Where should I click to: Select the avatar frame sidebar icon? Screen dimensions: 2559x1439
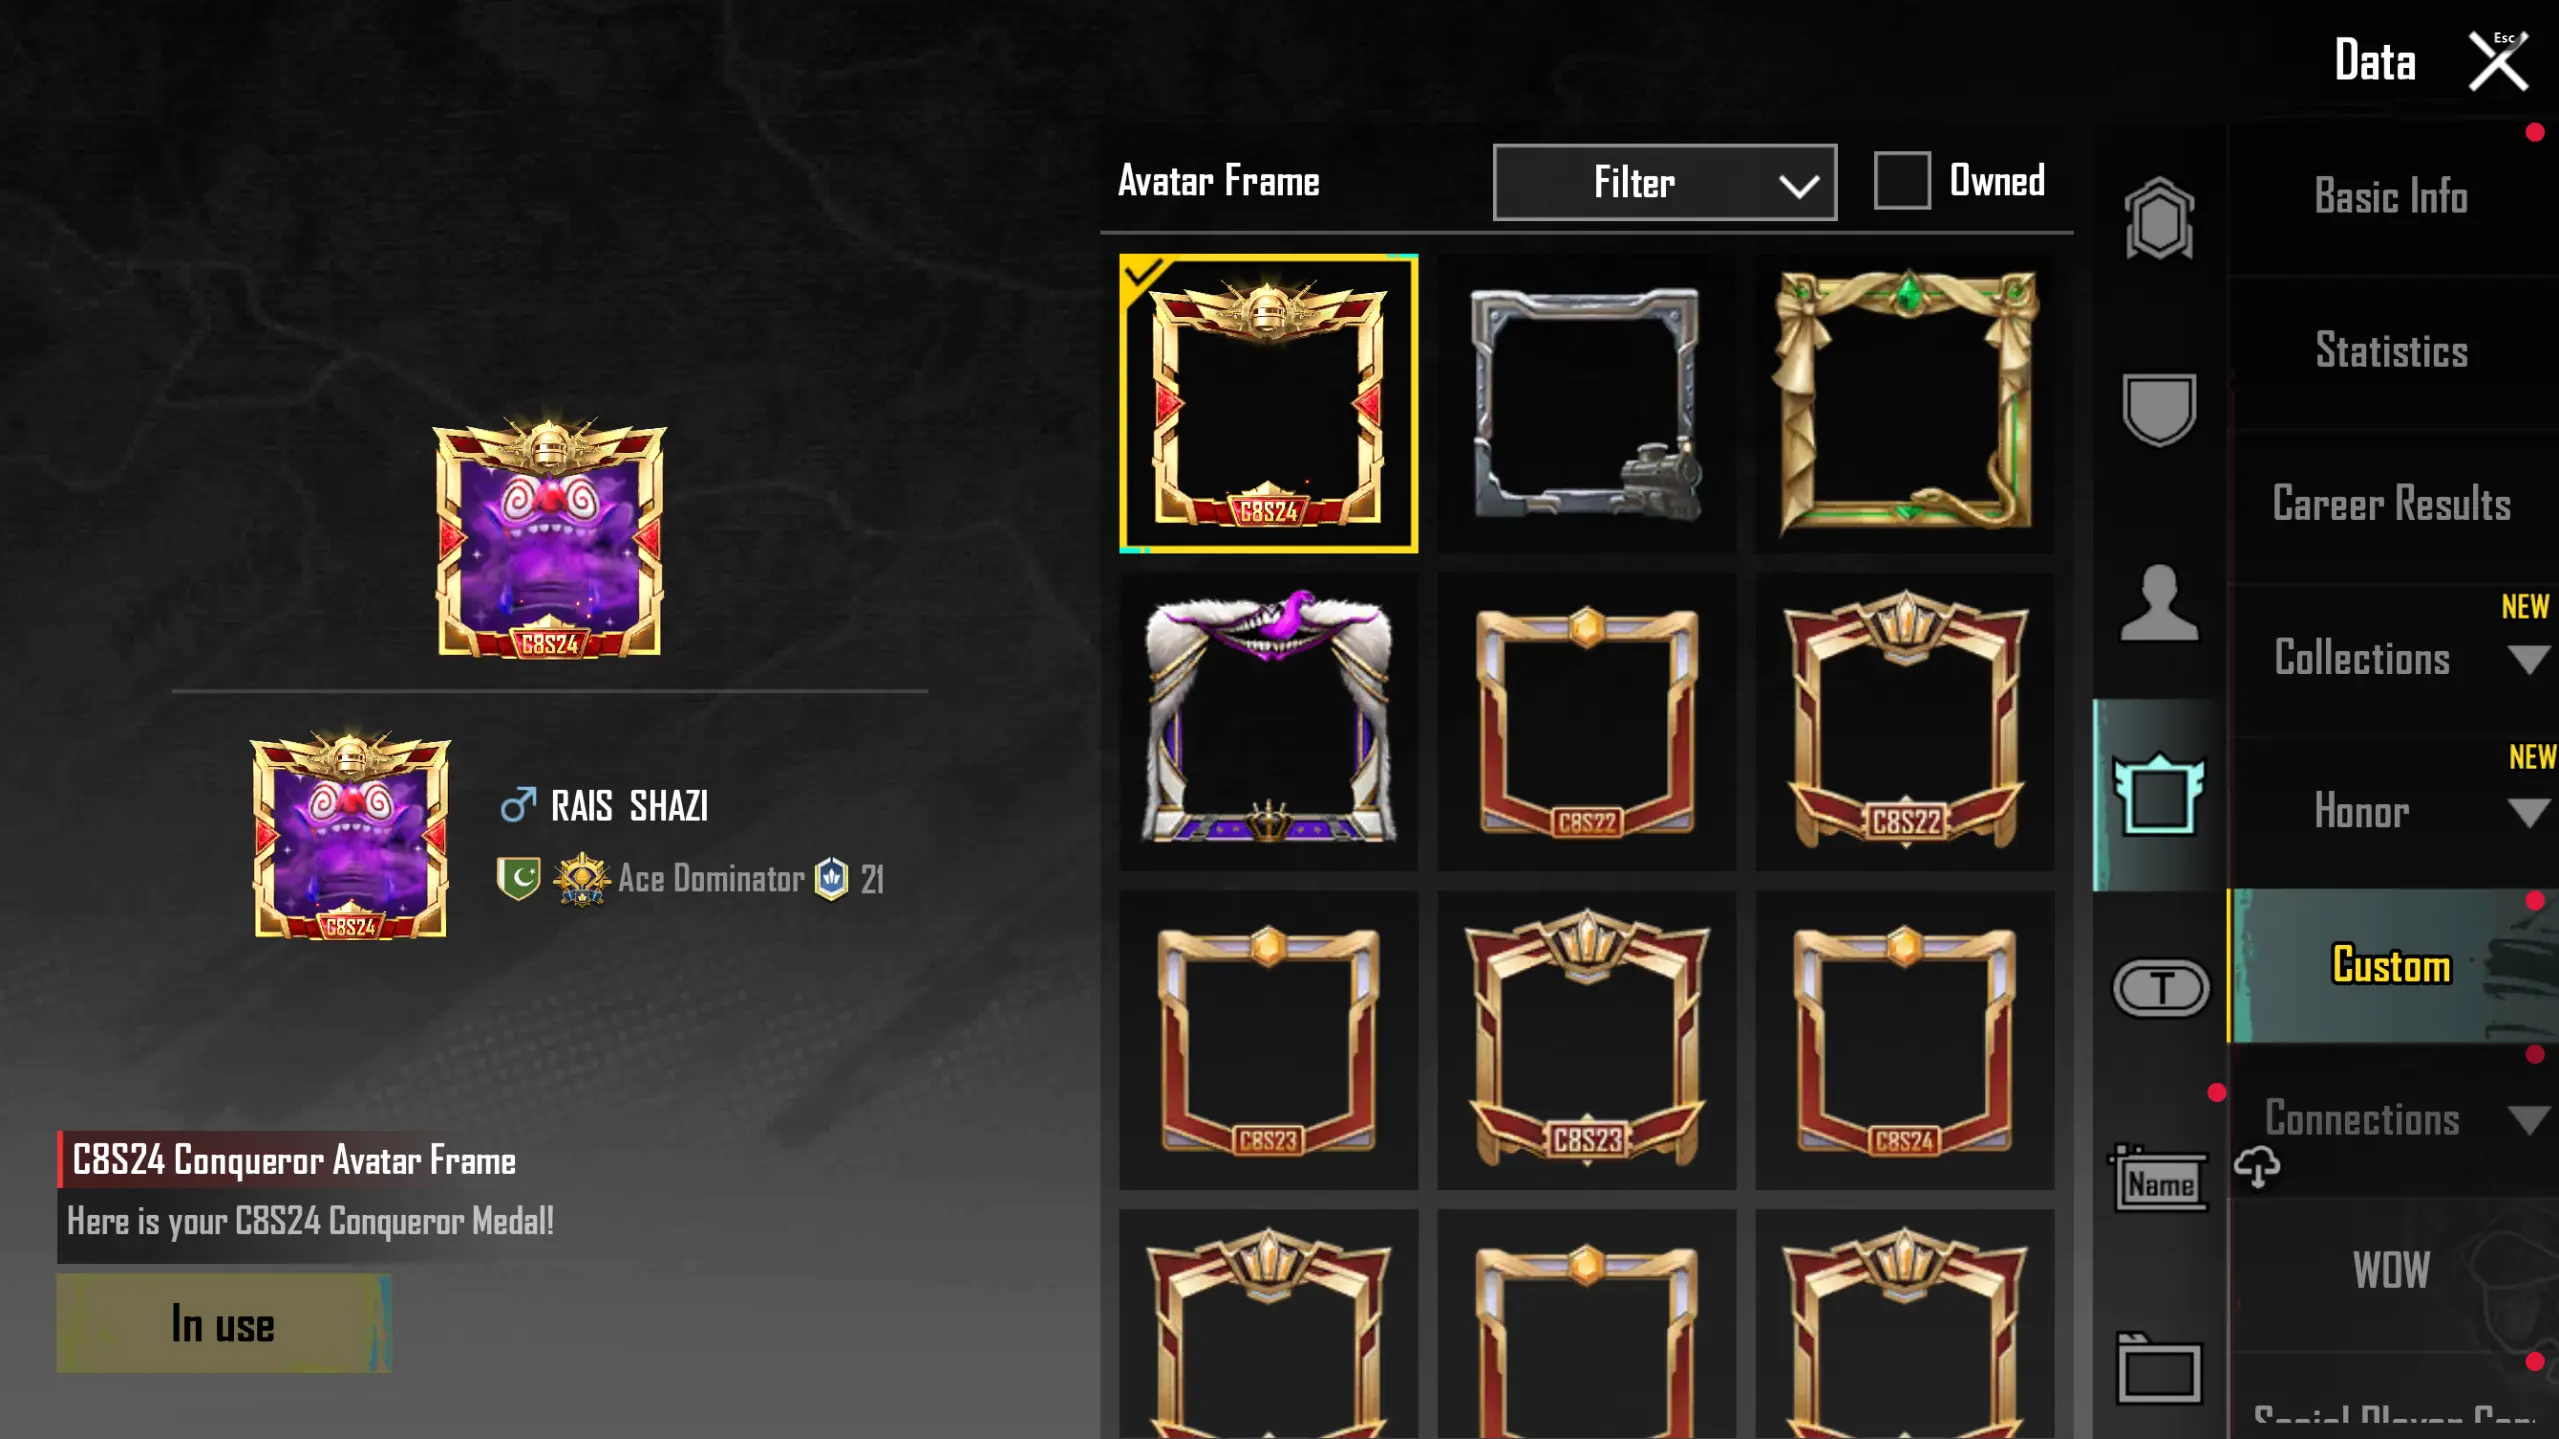click(x=2159, y=794)
